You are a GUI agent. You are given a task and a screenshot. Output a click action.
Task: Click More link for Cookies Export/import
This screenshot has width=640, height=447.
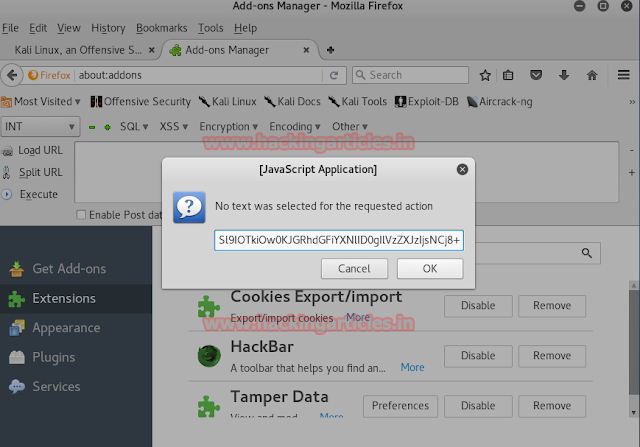(x=358, y=317)
